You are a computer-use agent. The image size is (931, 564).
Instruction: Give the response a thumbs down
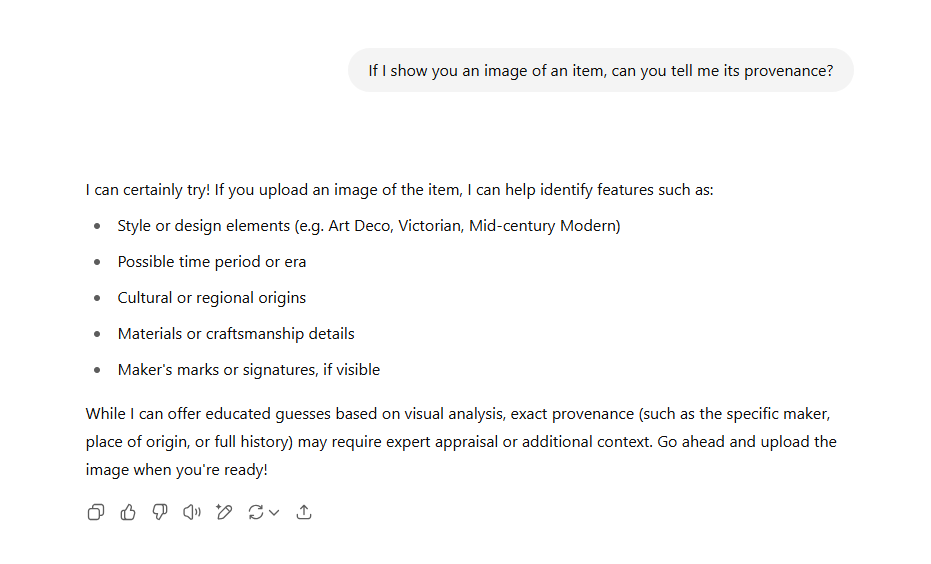pyautogui.click(x=160, y=512)
